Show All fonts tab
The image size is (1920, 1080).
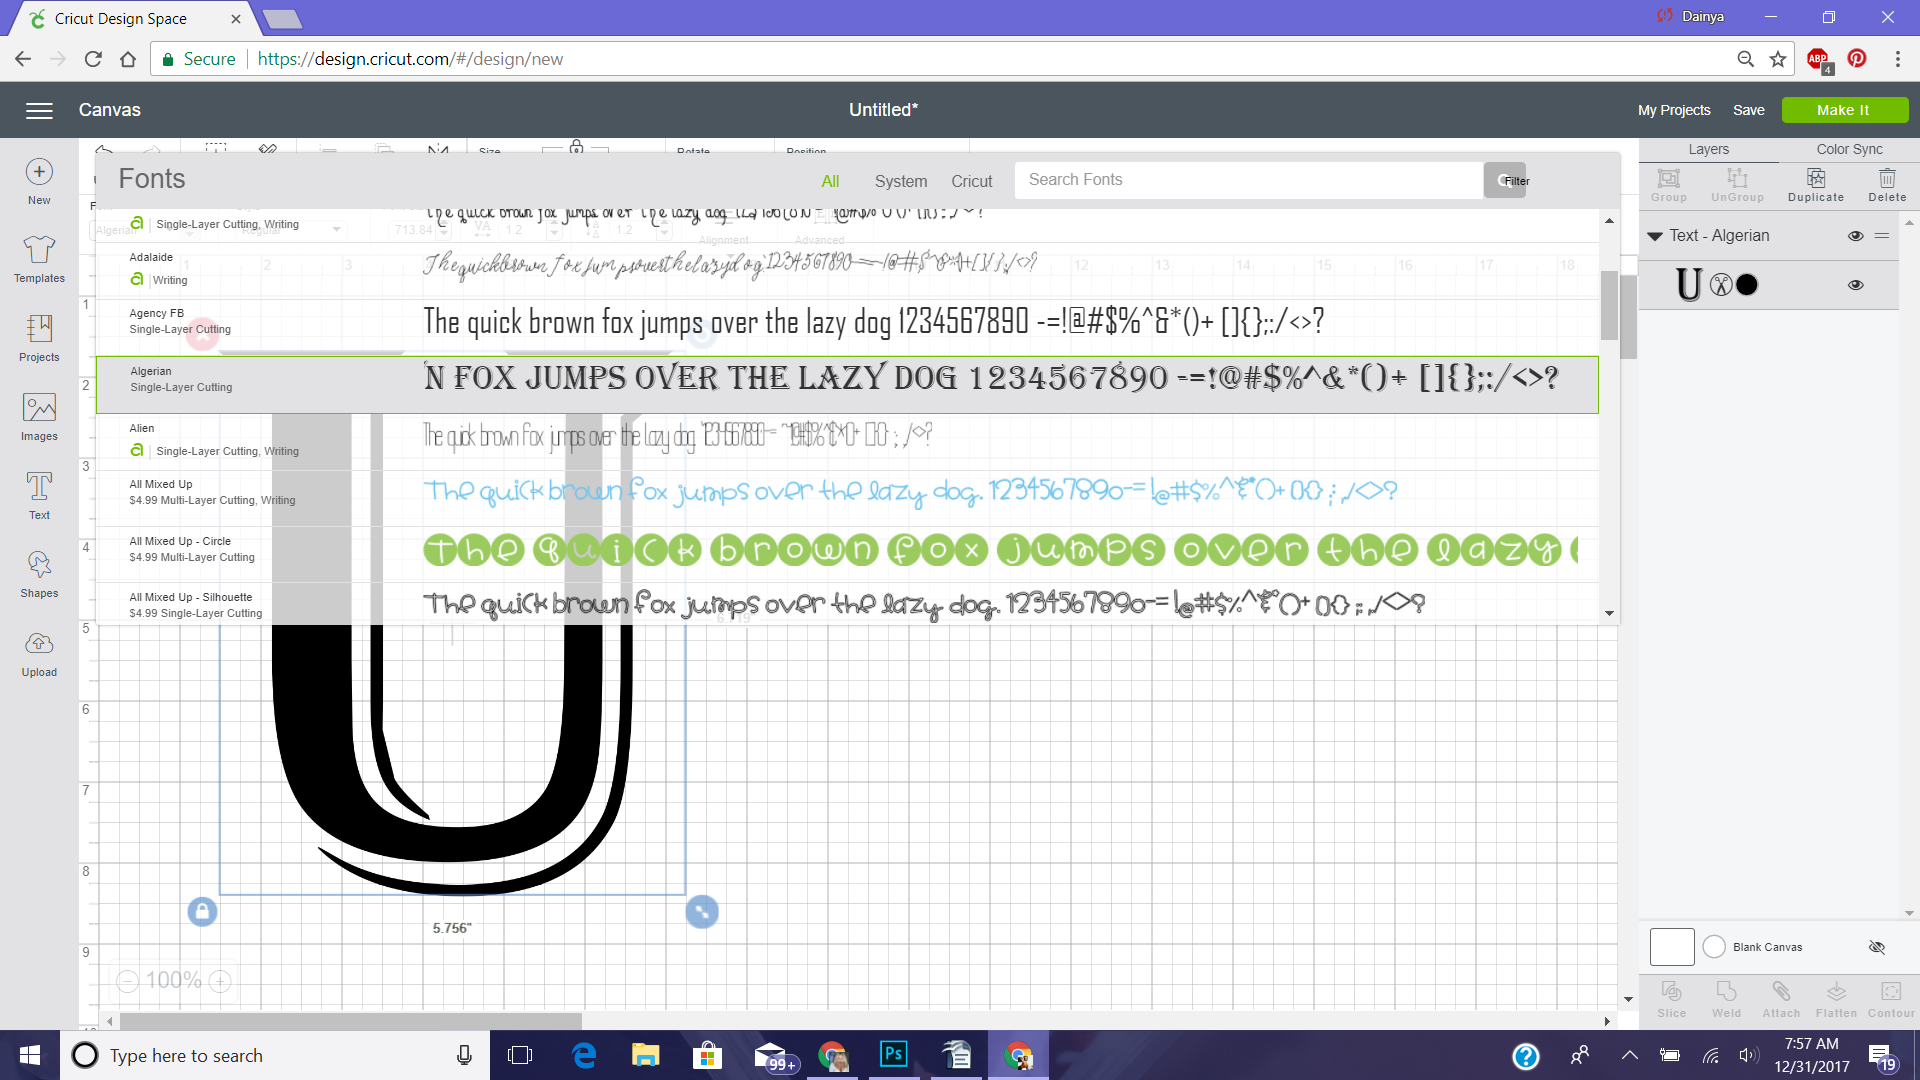click(830, 181)
